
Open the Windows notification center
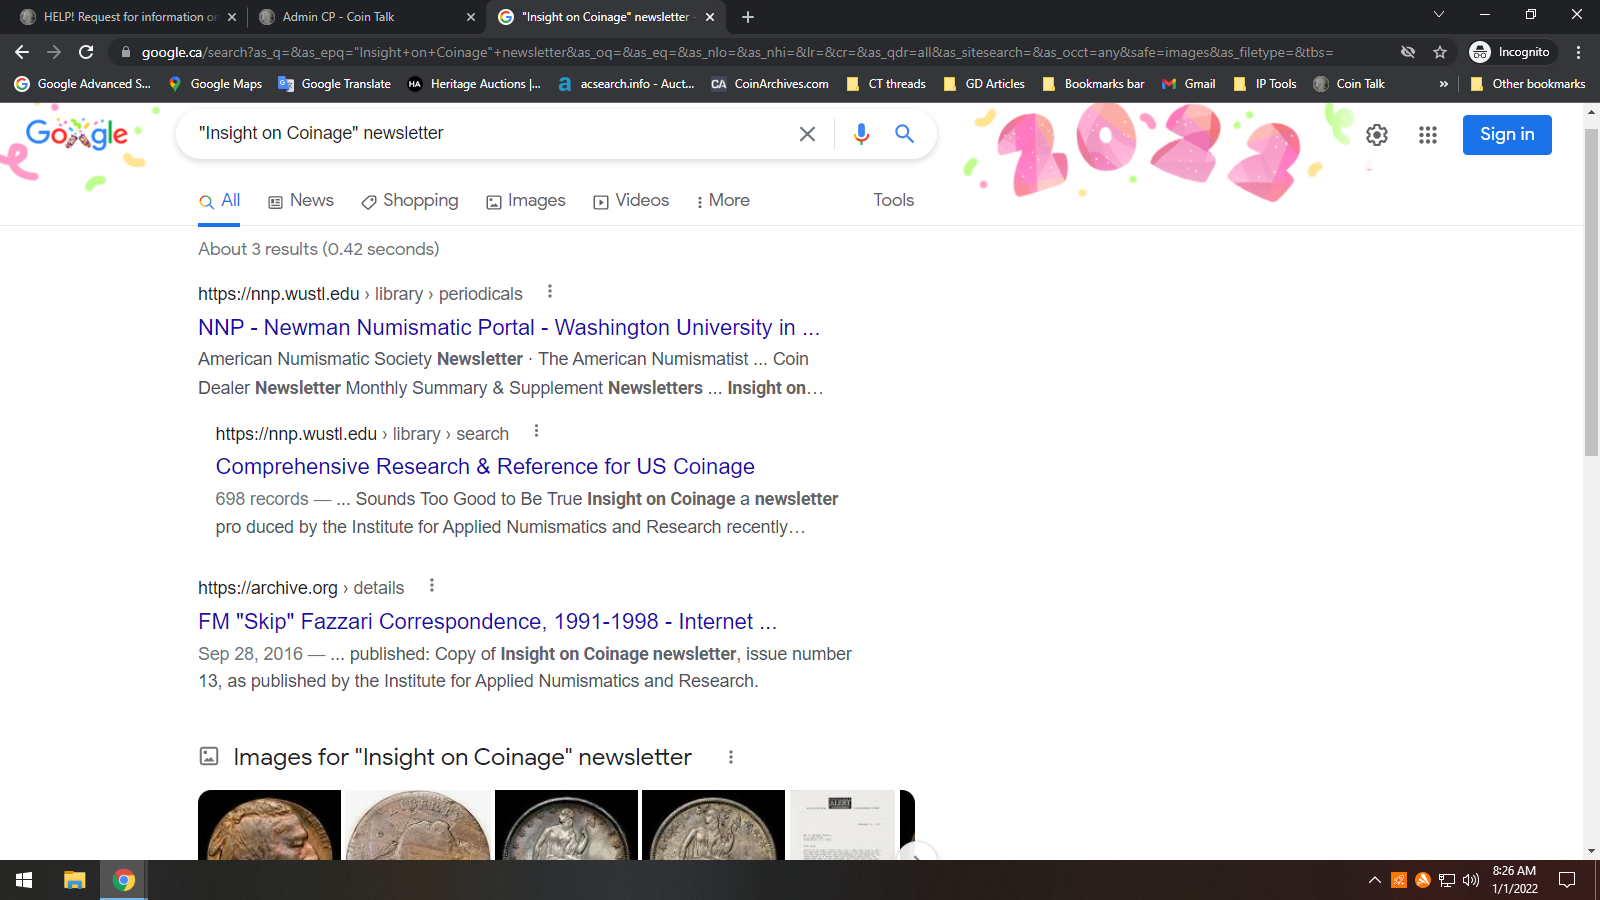pos(1567,880)
